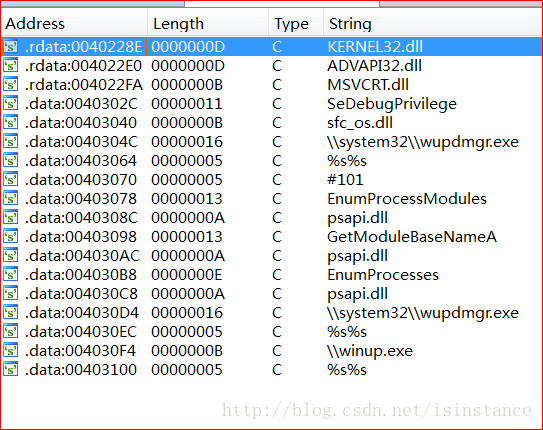Select the #101 string

[x=345, y=180]
